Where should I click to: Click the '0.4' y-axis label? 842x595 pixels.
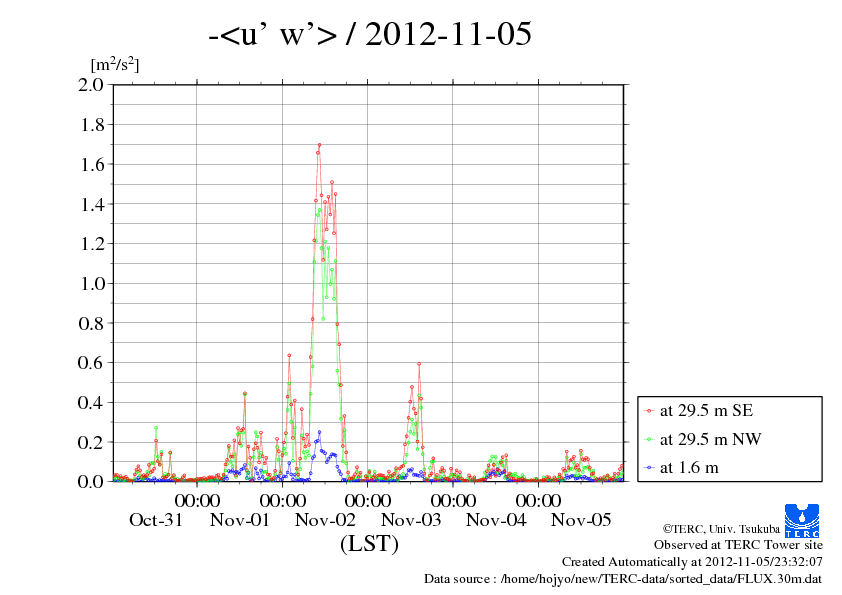click(x=91, y=402)
